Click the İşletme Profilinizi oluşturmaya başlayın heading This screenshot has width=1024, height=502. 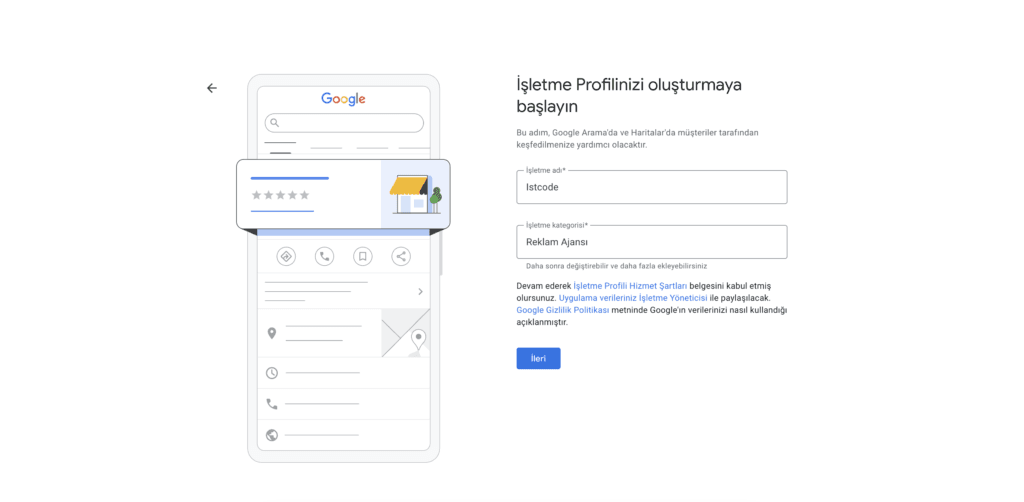click(x=629, y=95)
